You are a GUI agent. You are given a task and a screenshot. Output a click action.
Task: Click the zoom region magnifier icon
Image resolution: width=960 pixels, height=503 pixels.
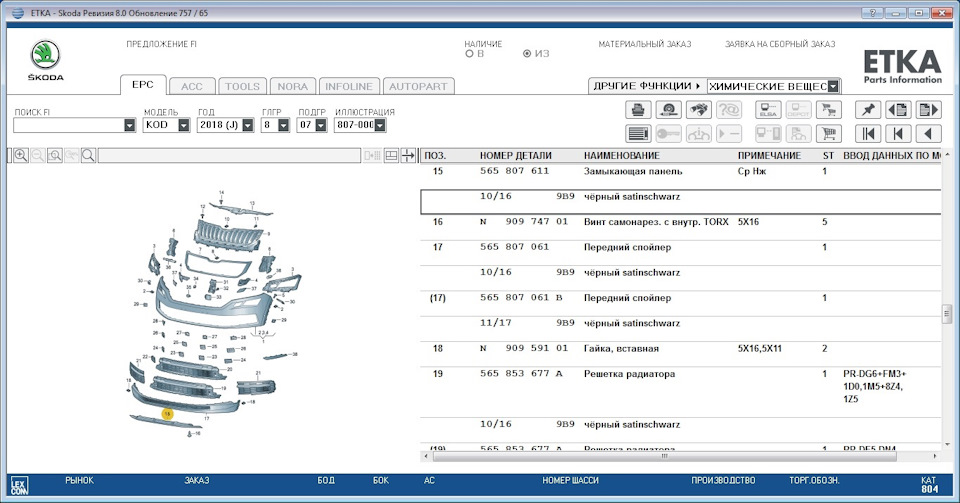pos(54,155)
